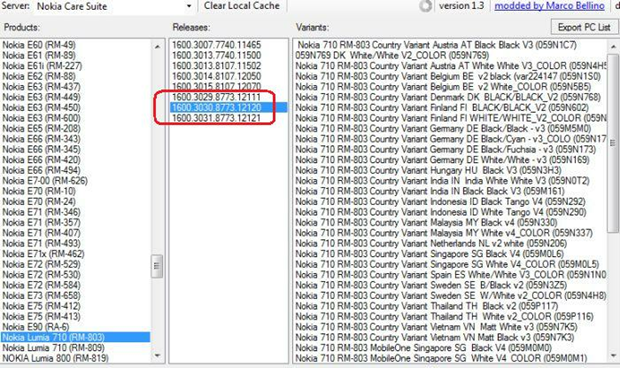Open the Server dropdown showing Nokia Care Suite

114,6
